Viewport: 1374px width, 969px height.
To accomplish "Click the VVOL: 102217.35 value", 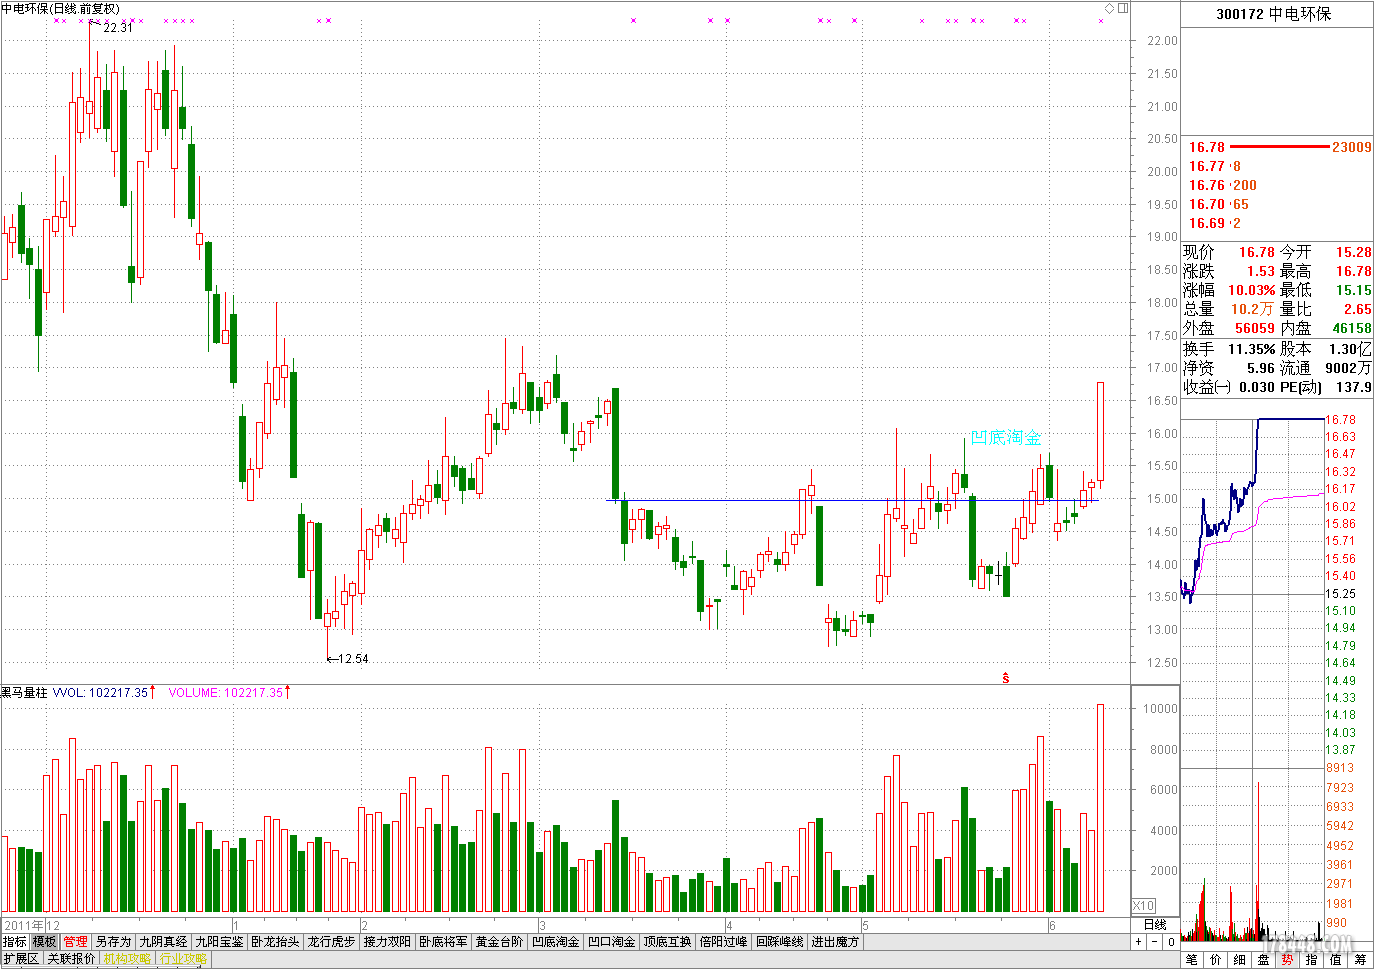I will coord(100,692).
